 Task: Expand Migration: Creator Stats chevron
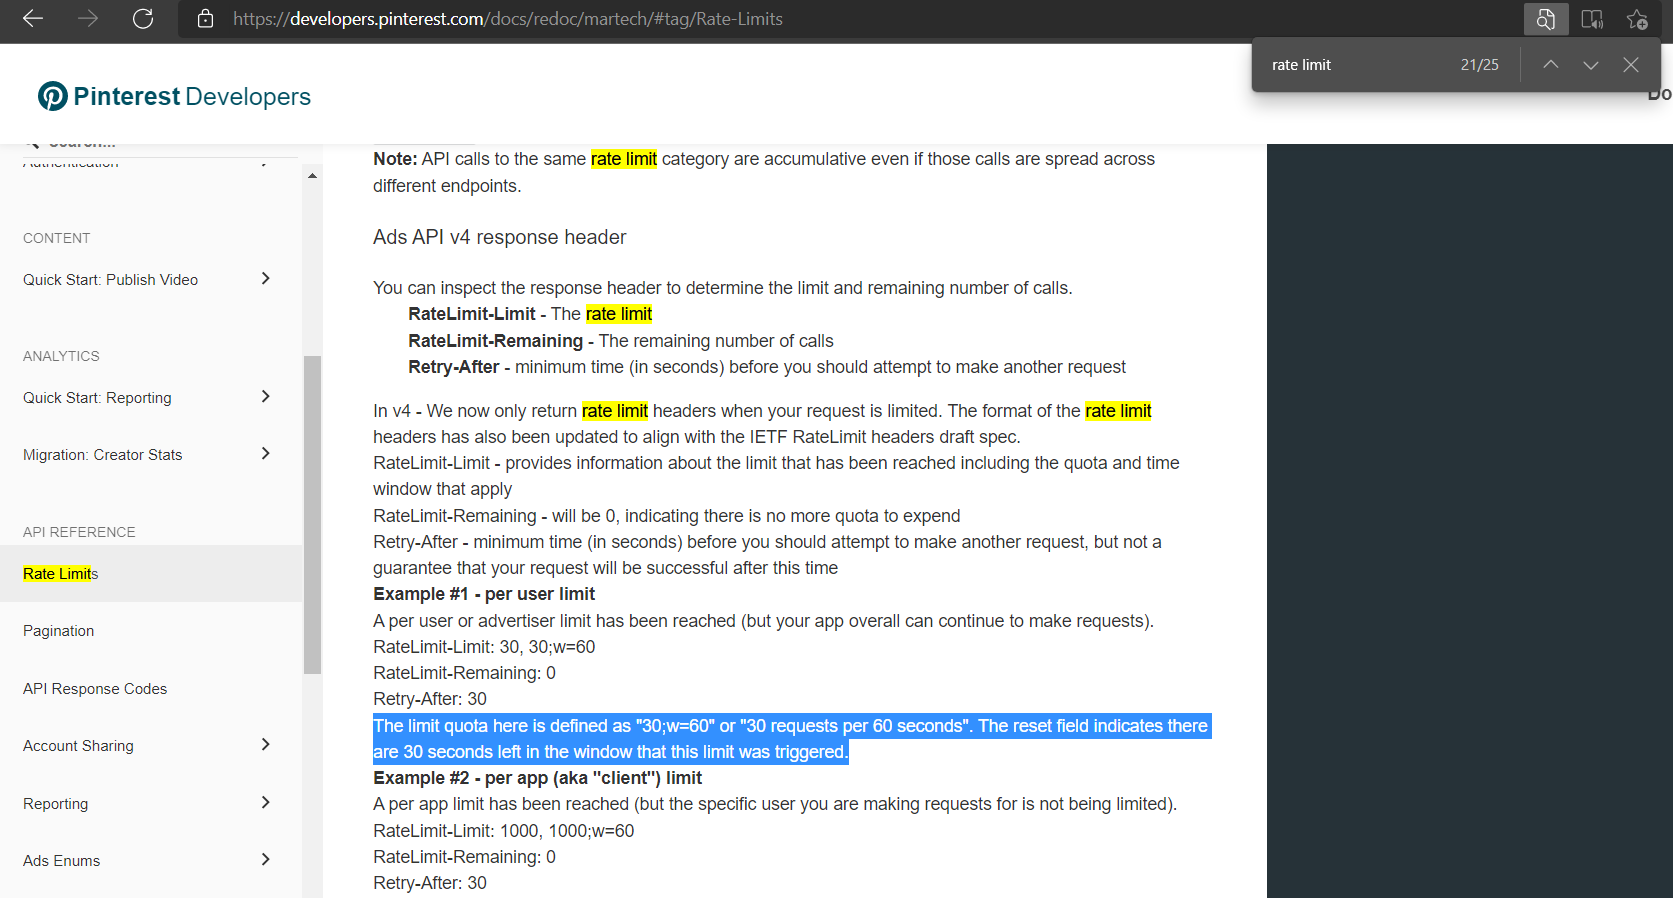tap(266, 454)
